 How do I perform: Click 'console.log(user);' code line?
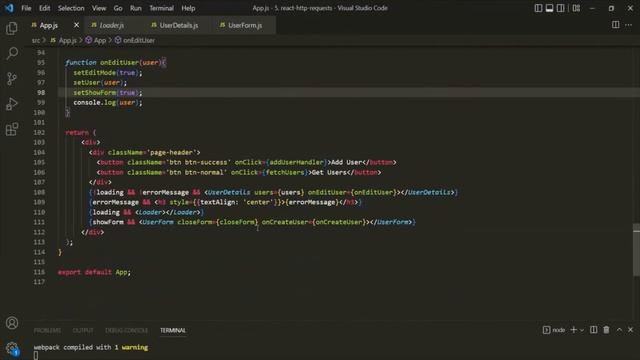click(x=108, y=102)
